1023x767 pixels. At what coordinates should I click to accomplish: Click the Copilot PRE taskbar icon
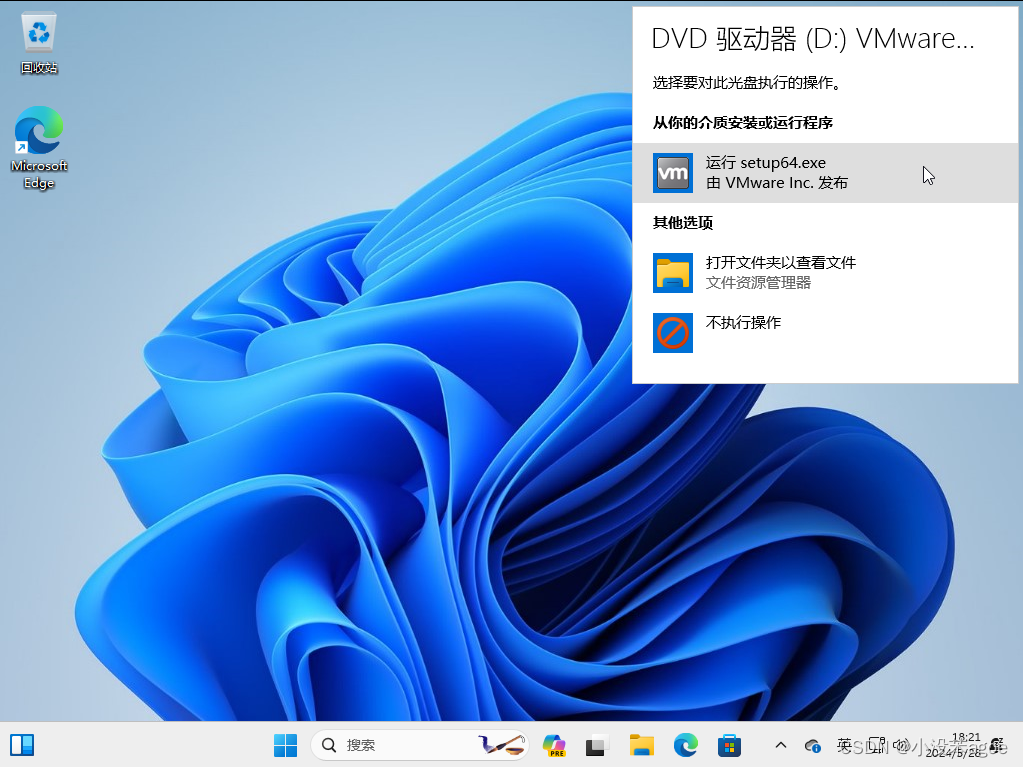pos(553,745)
